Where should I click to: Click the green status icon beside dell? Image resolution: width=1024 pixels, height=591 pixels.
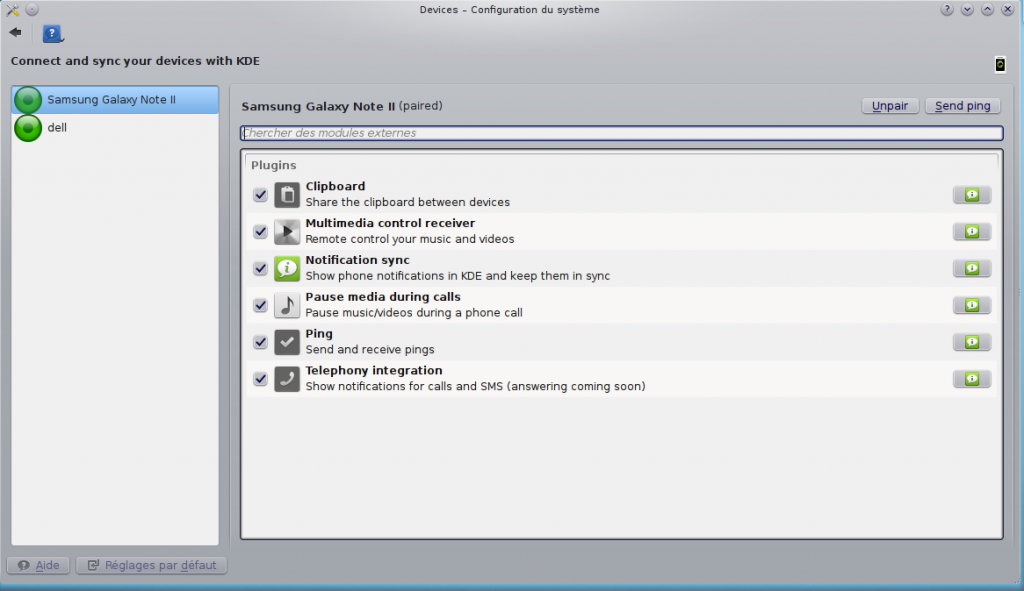[28, 128]
